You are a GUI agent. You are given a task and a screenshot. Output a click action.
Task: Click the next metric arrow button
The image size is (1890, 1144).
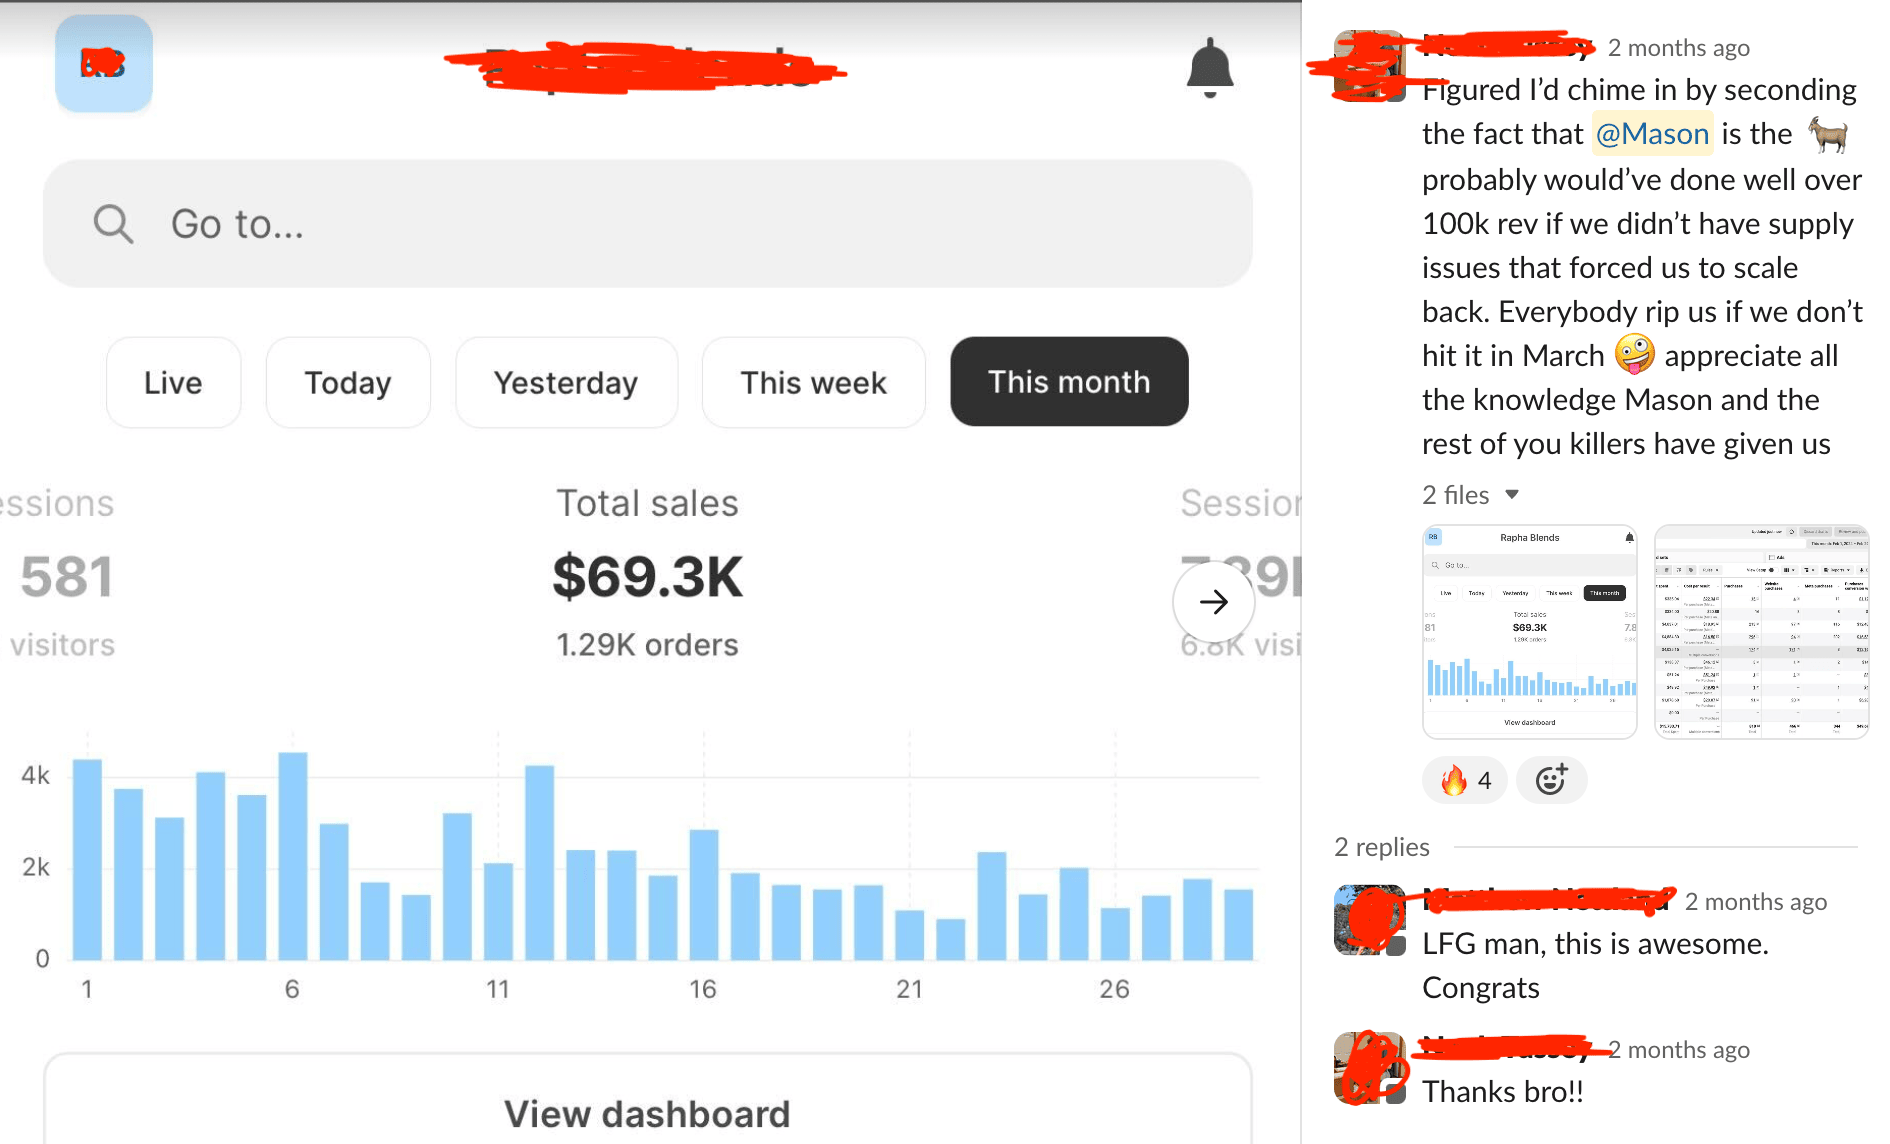[1213, 602]
